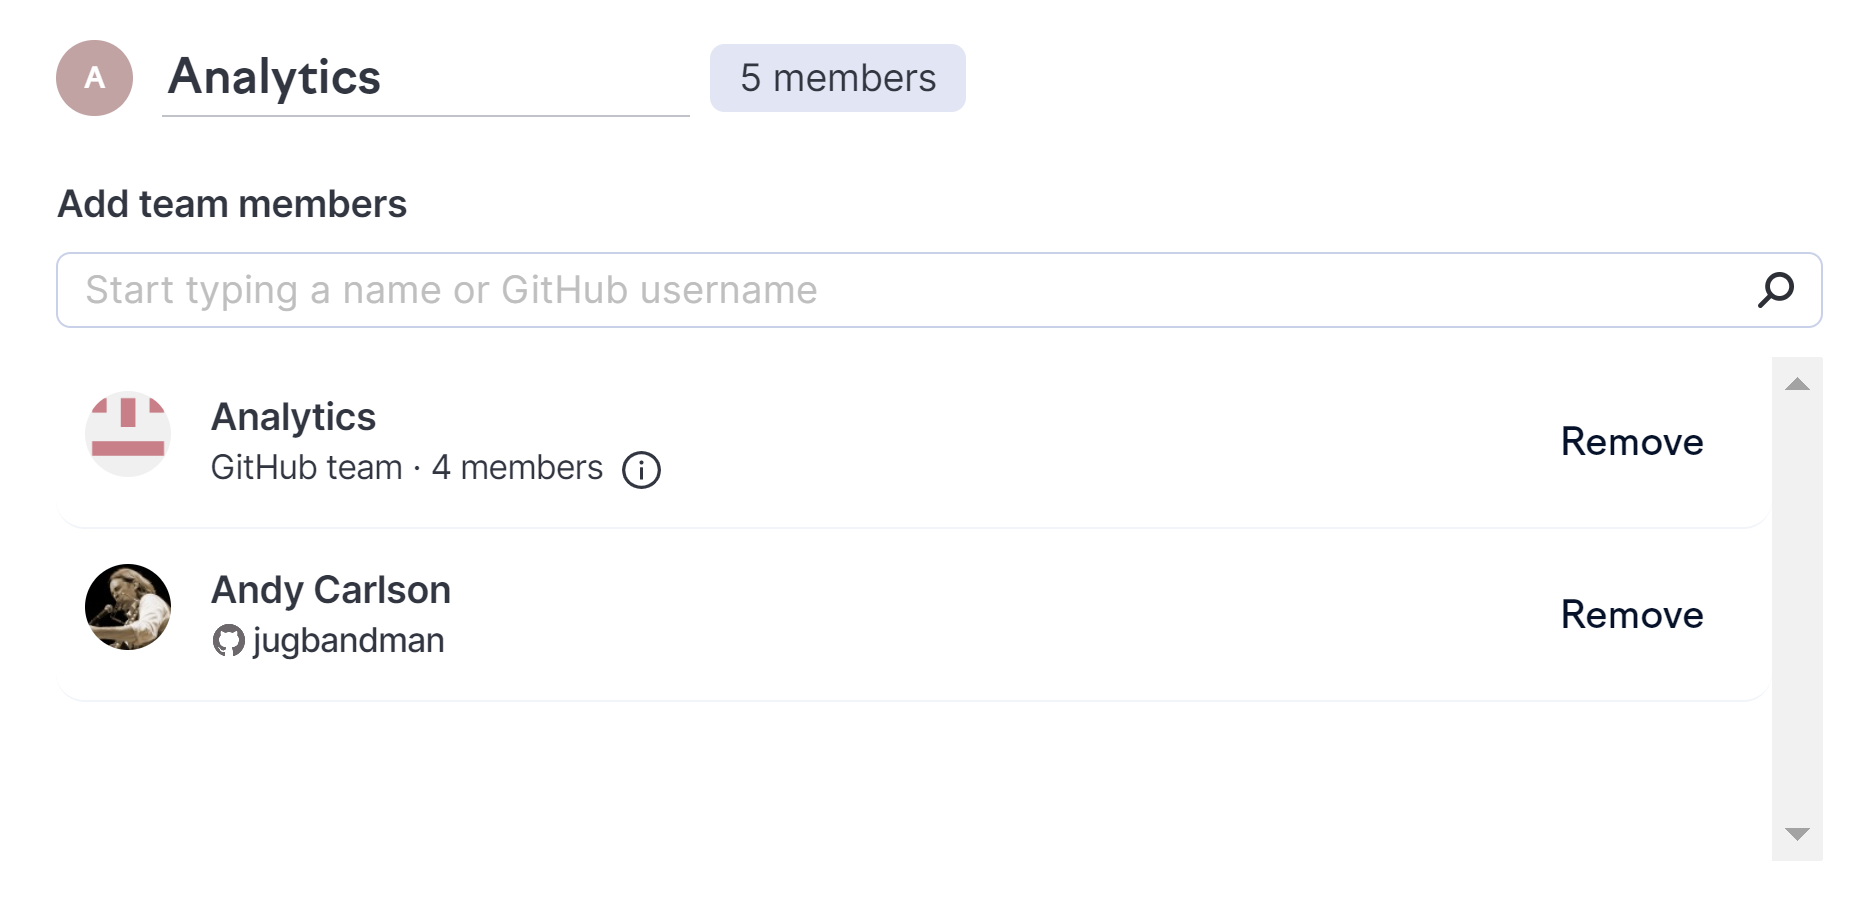Click the GitHub logo next to jugbandman

[x=228, y=641]
